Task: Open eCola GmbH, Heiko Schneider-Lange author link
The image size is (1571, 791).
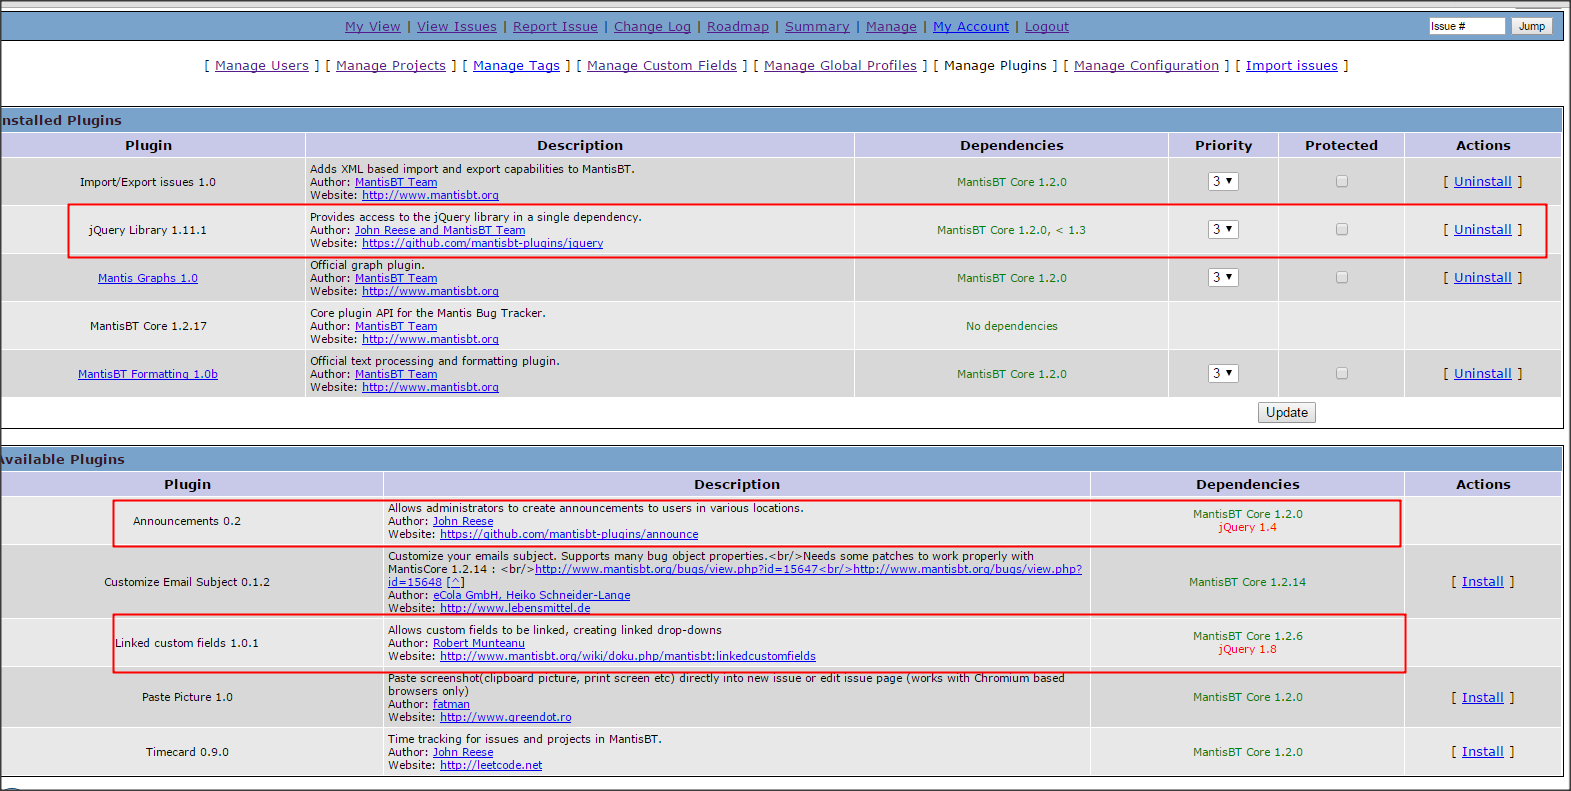Action: click(531, 595)
